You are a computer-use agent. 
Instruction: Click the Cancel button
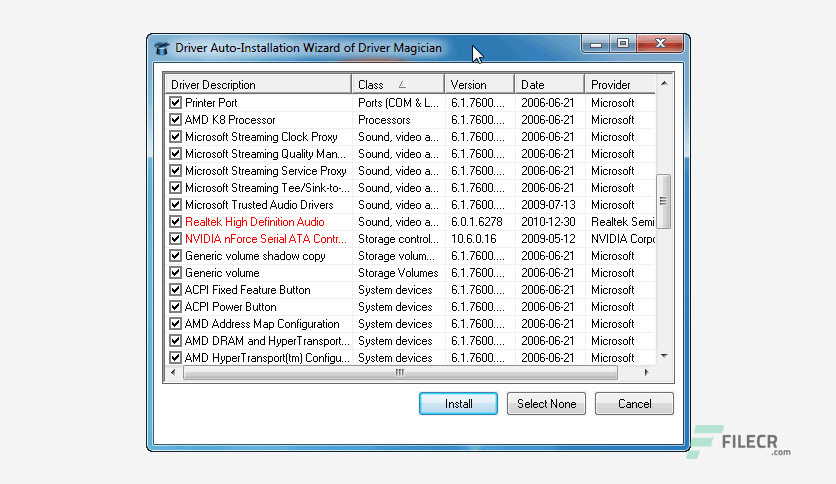click(634, 404)
